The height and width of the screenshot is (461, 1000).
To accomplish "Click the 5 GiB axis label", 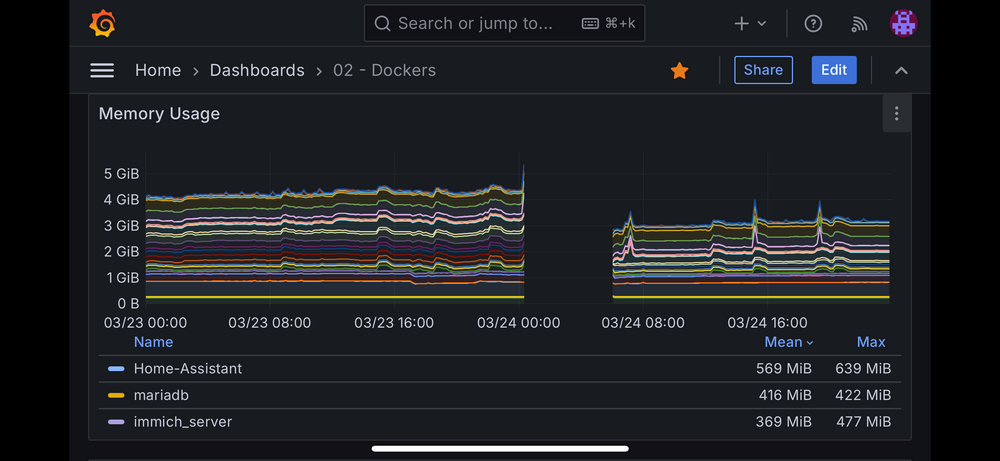I will tap(121, 173).
